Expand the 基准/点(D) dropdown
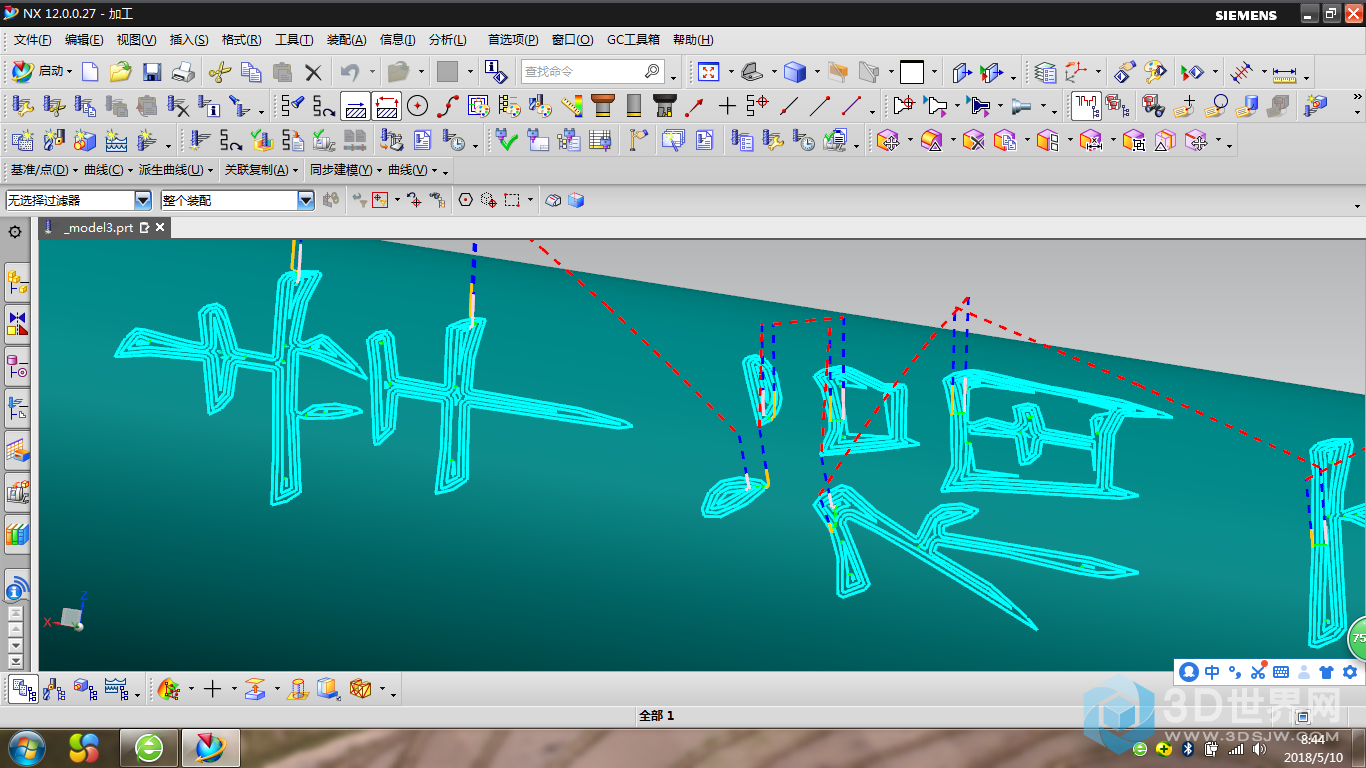This screenshot has height=768, width=1366. coord(42,170)
